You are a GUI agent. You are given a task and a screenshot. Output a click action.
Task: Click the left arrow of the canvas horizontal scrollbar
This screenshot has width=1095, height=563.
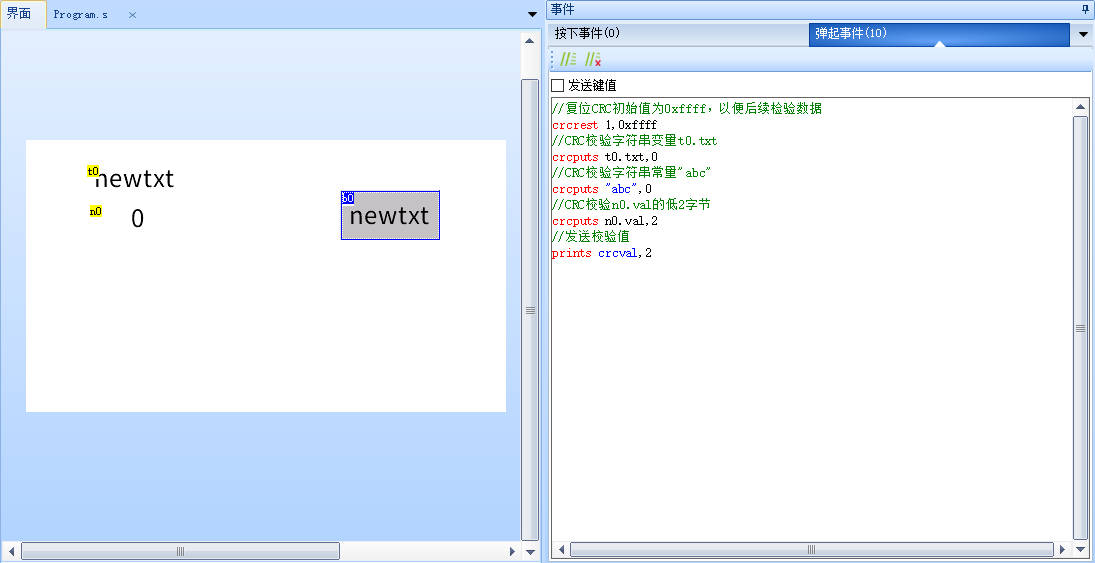coord(11,551)
